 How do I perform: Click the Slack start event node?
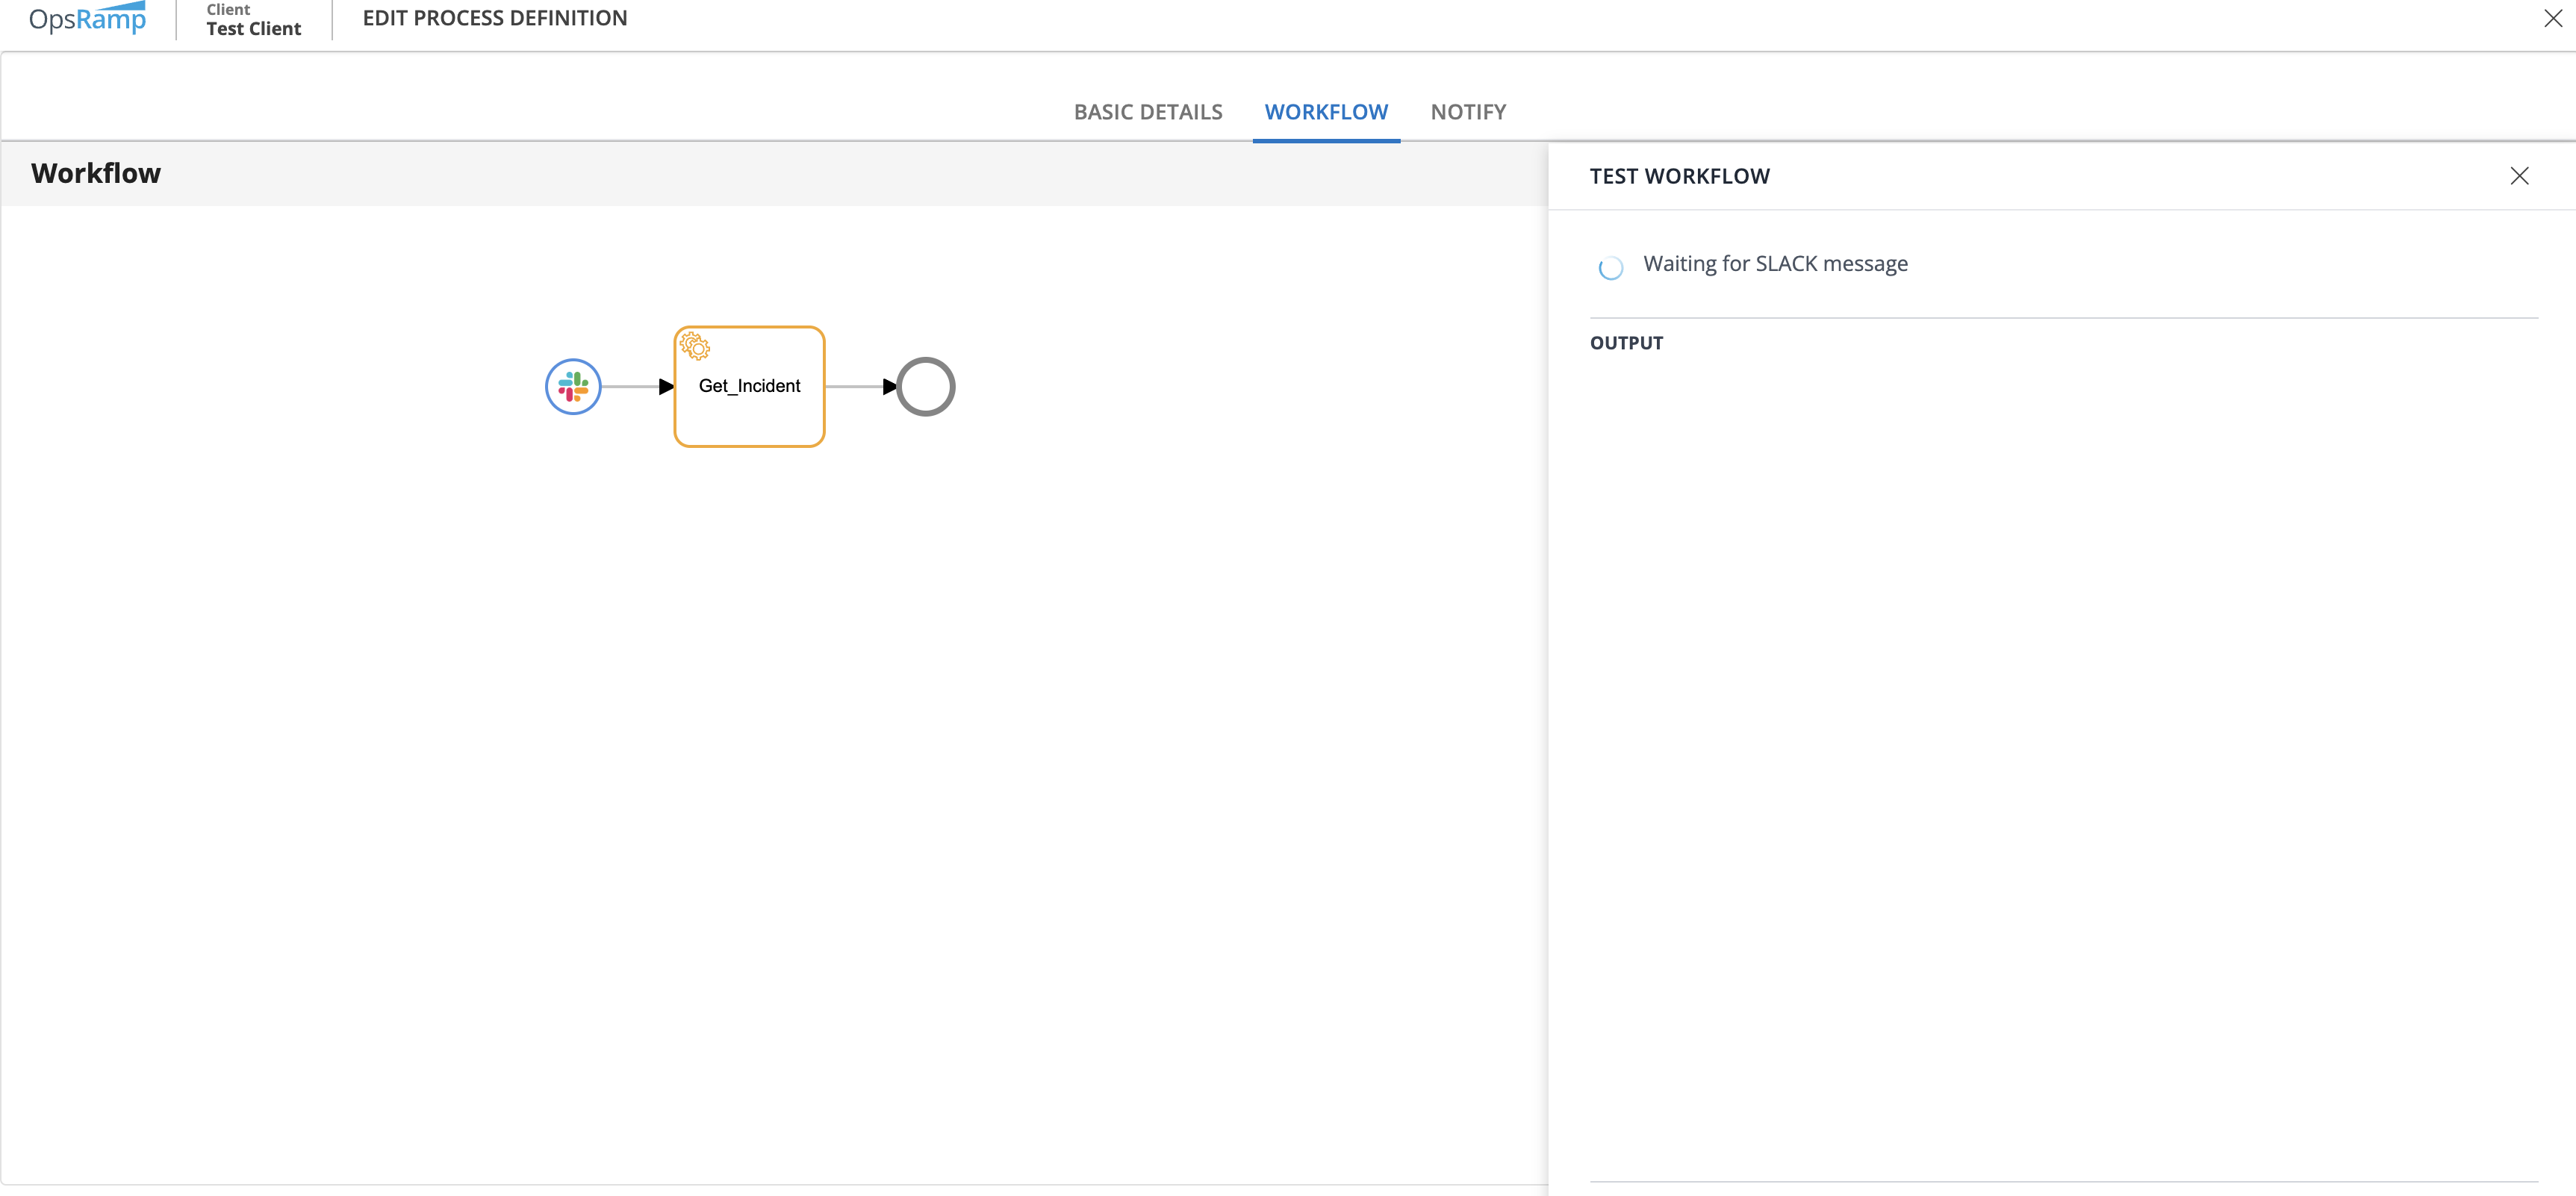[573, 387]
